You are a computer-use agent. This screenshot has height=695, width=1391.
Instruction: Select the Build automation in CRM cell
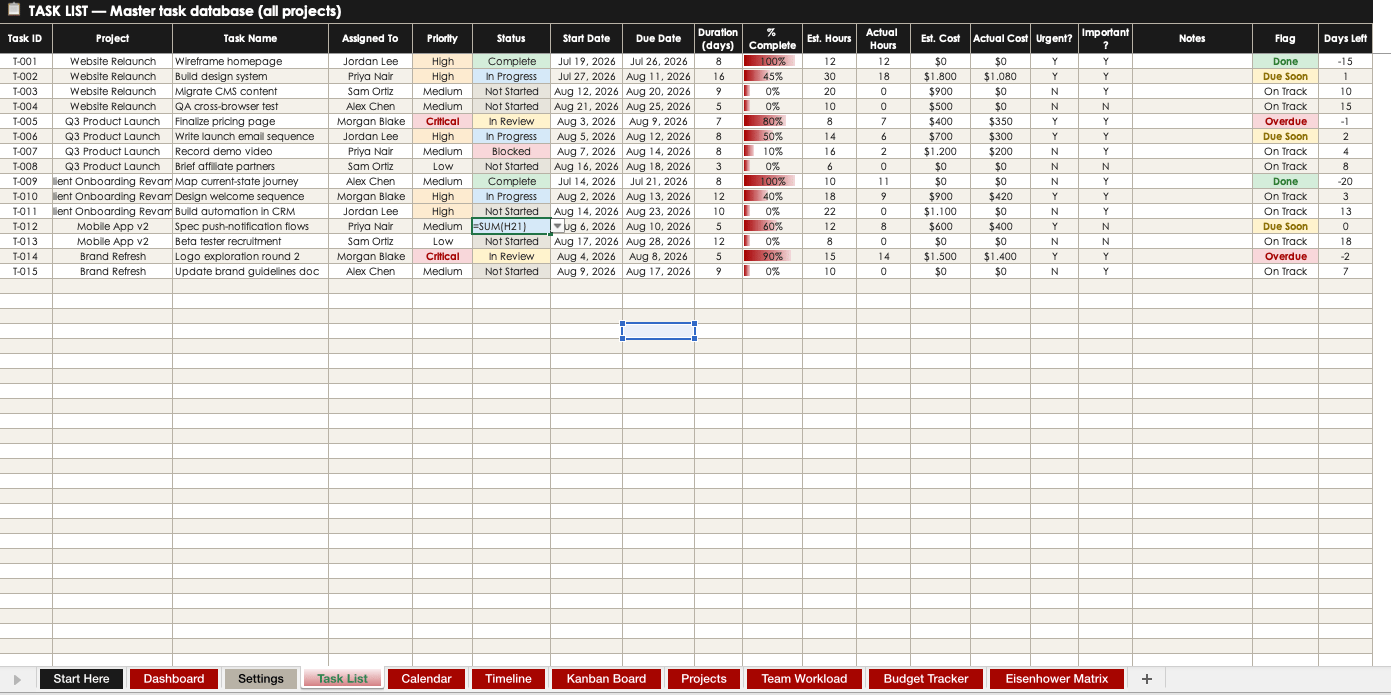pyautogui.click(x=250, y=212)
